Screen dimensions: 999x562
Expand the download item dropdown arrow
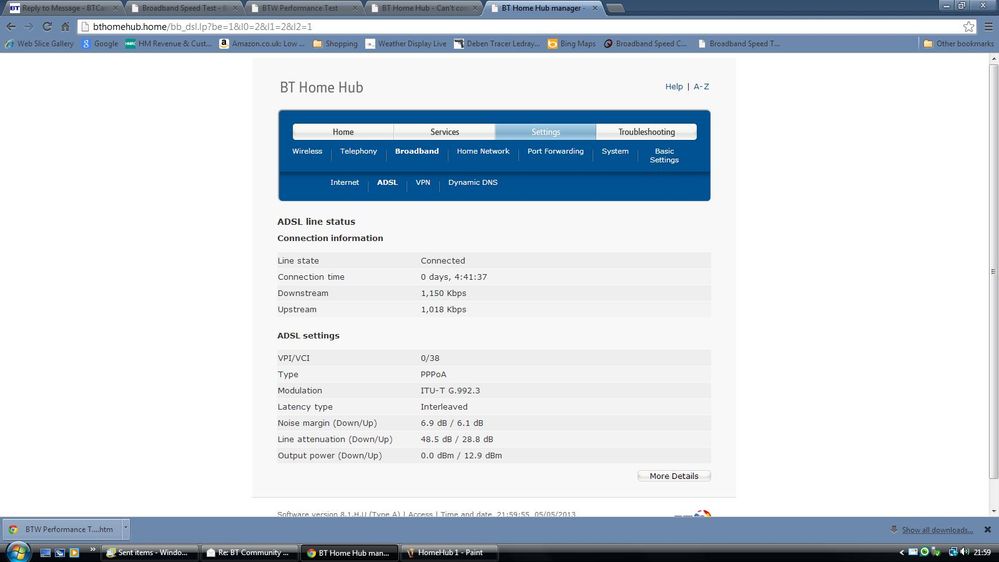click(126, 528)
